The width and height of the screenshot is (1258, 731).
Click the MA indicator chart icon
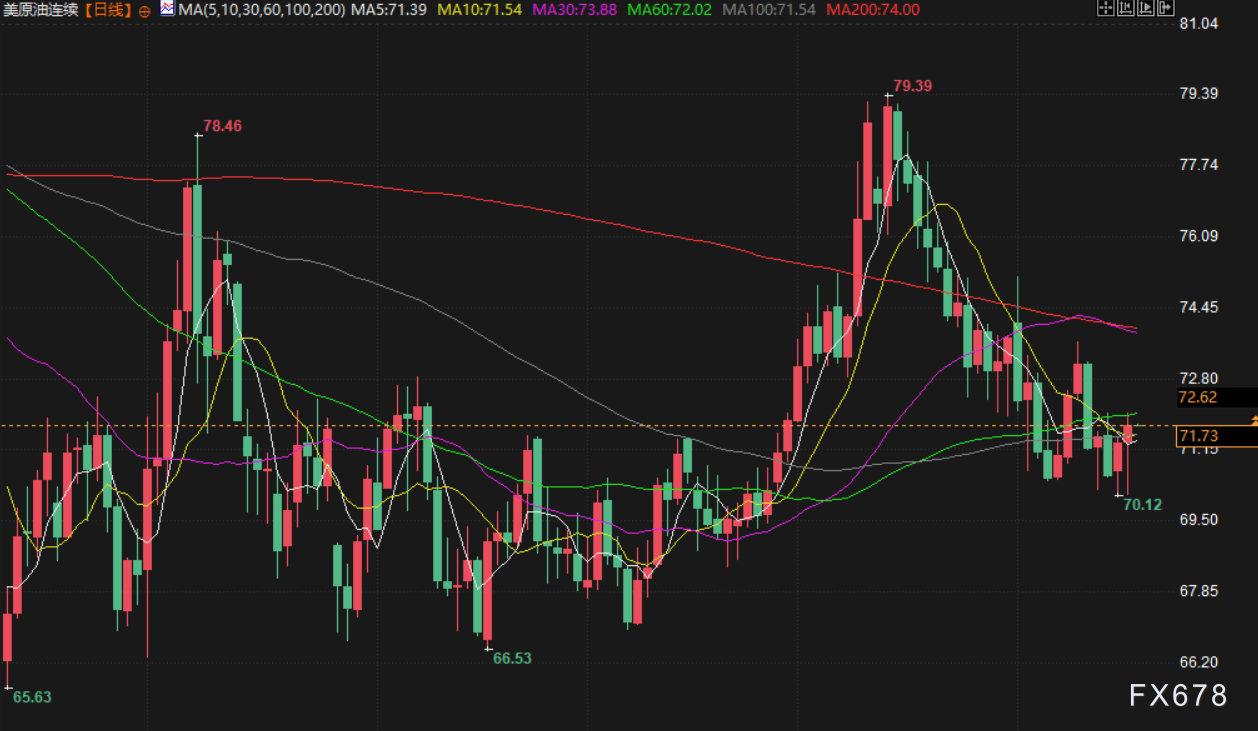click(x=167, y=9)
